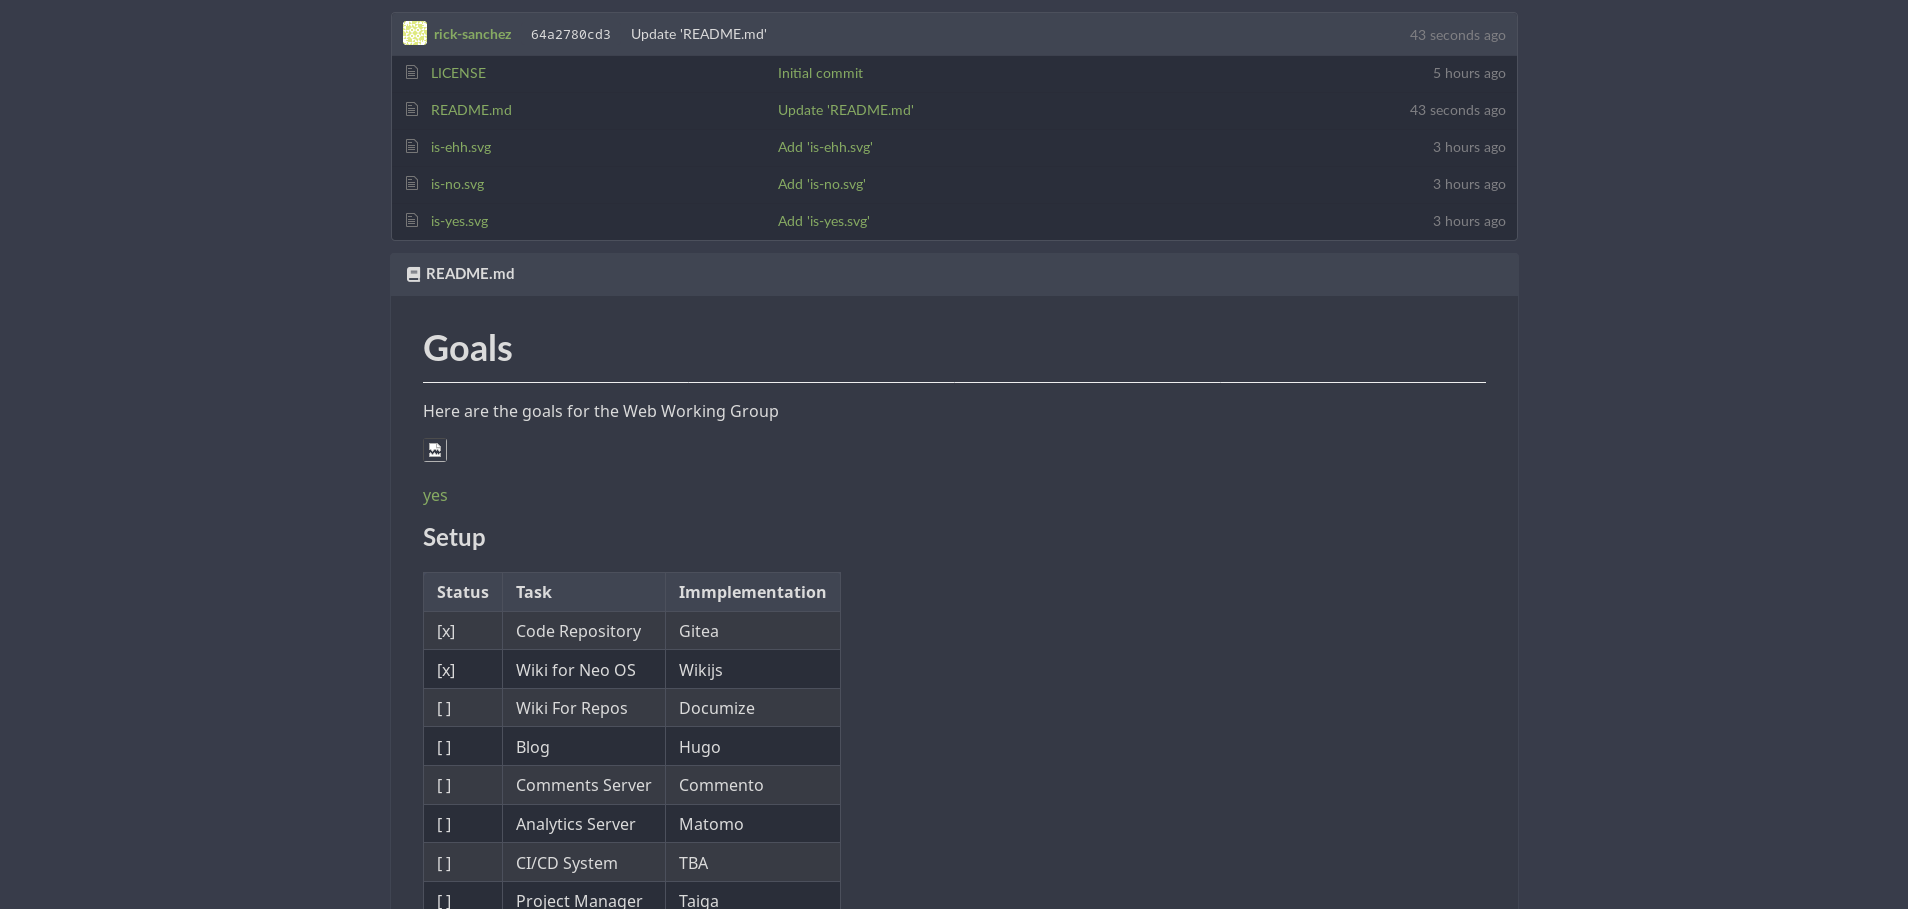Click the 'Code Repository' cell

(584, 631)
